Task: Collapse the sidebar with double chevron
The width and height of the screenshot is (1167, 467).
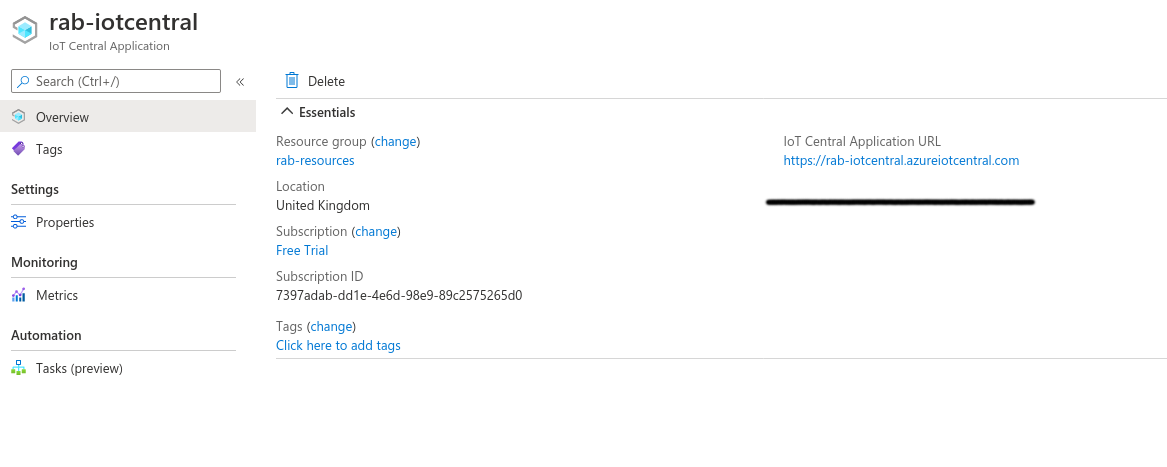Action: 240,82
